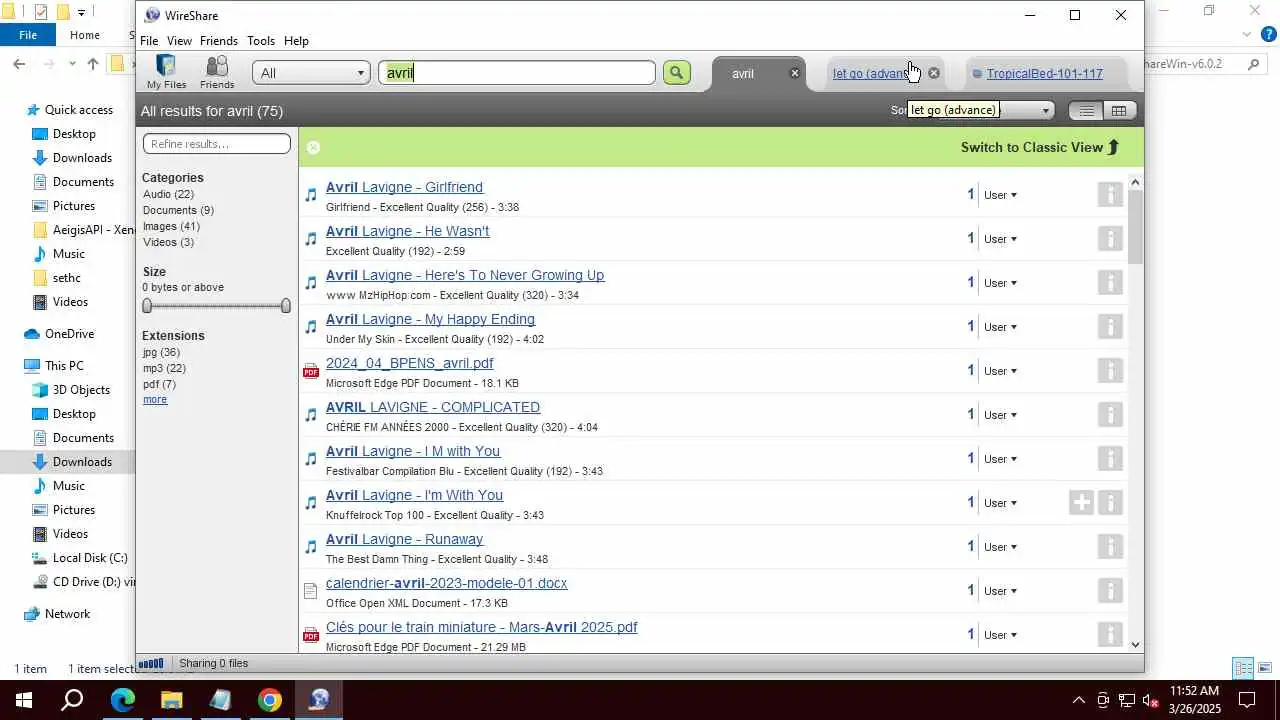Open the View menu
The image size is (1280, 720).
(x=179, y=41)
